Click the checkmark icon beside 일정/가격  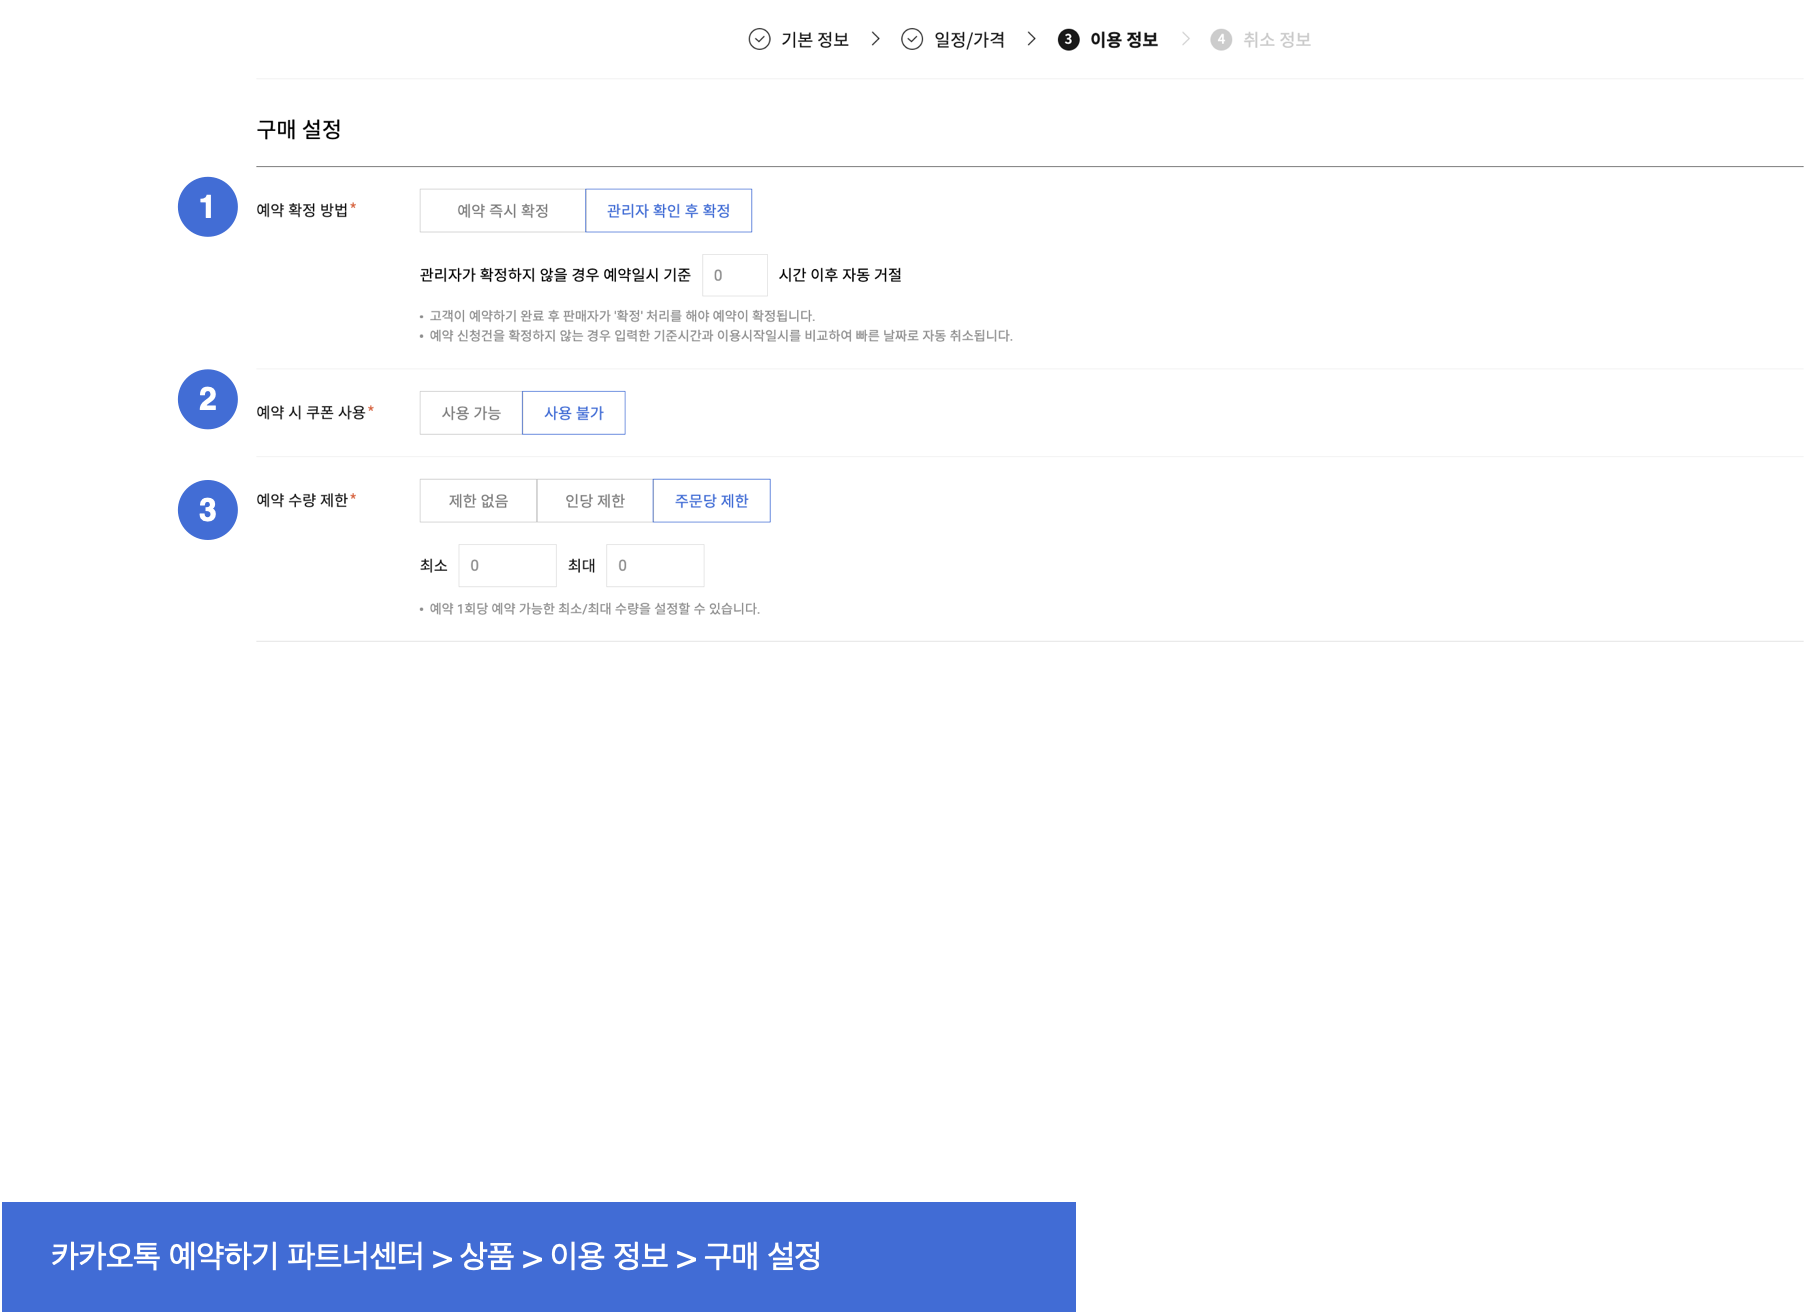pyautogui.click(x=912, y=39)
